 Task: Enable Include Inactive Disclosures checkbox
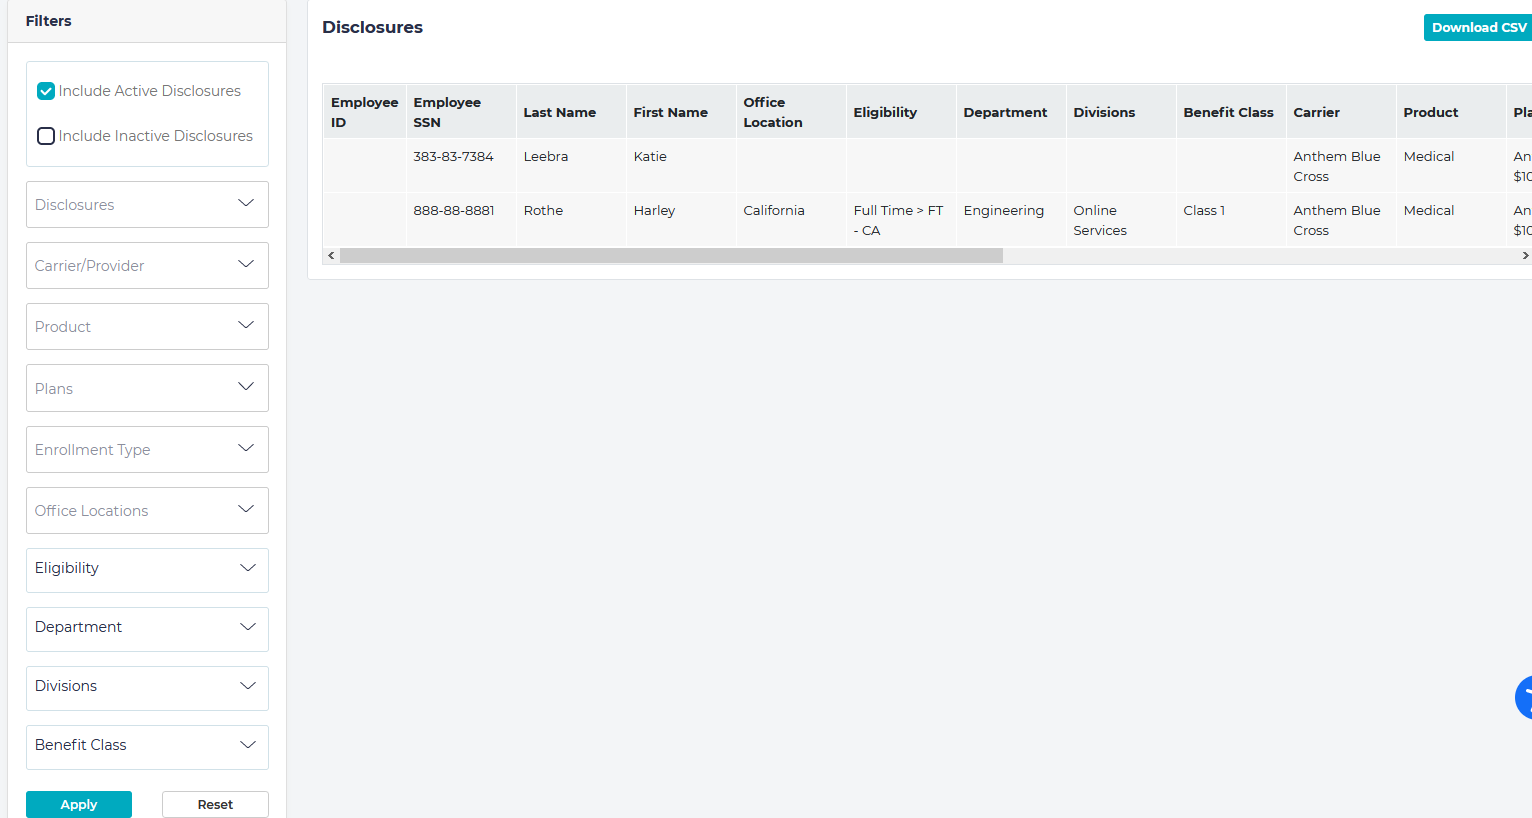46,136
